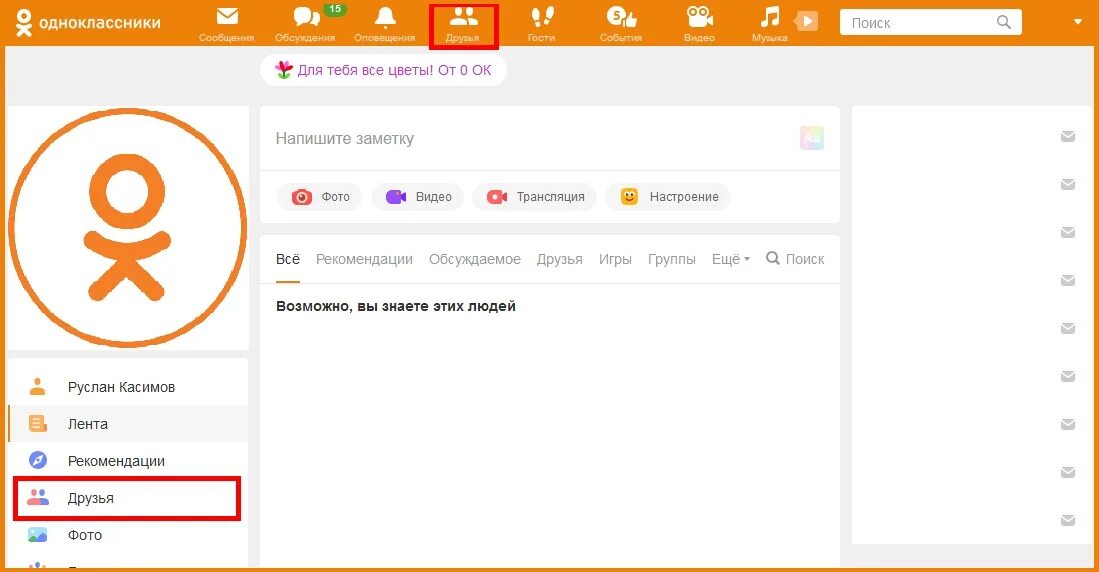This screenshot has width=1099, height=572.
Task: Open the account dropdown arrow at top right
Action: [x=1078, y=22]
